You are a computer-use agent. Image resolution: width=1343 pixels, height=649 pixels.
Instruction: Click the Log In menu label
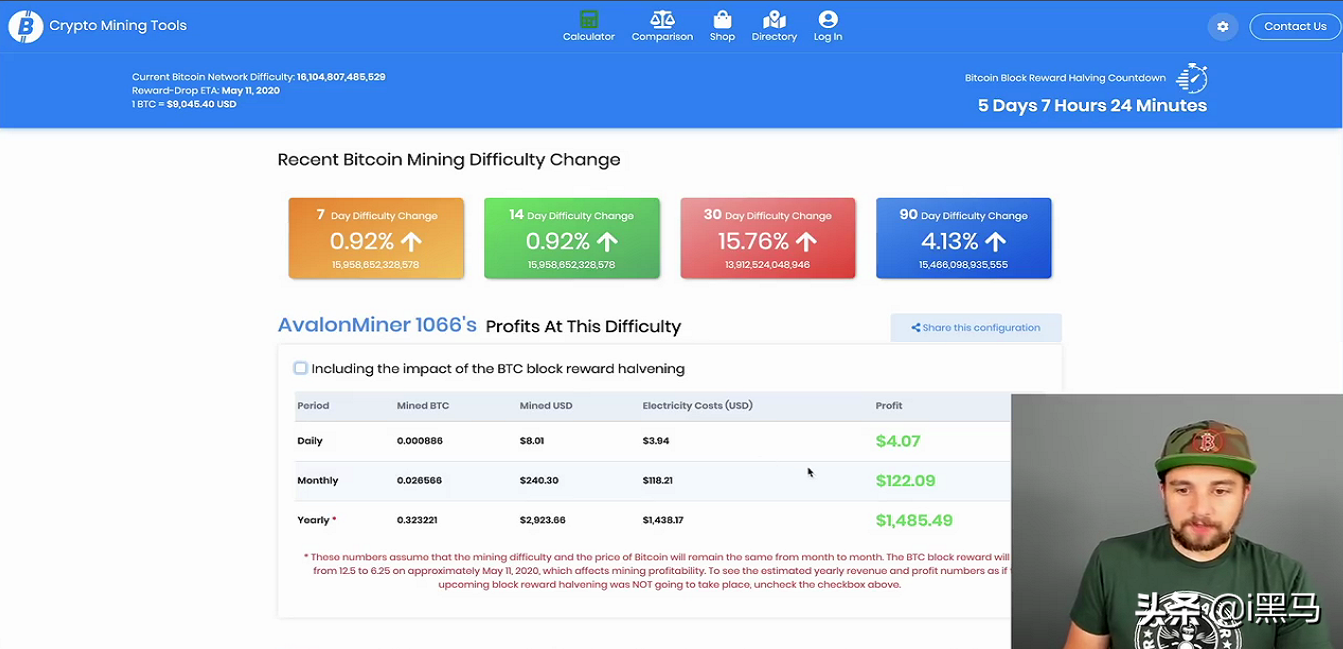coord(828,37)
